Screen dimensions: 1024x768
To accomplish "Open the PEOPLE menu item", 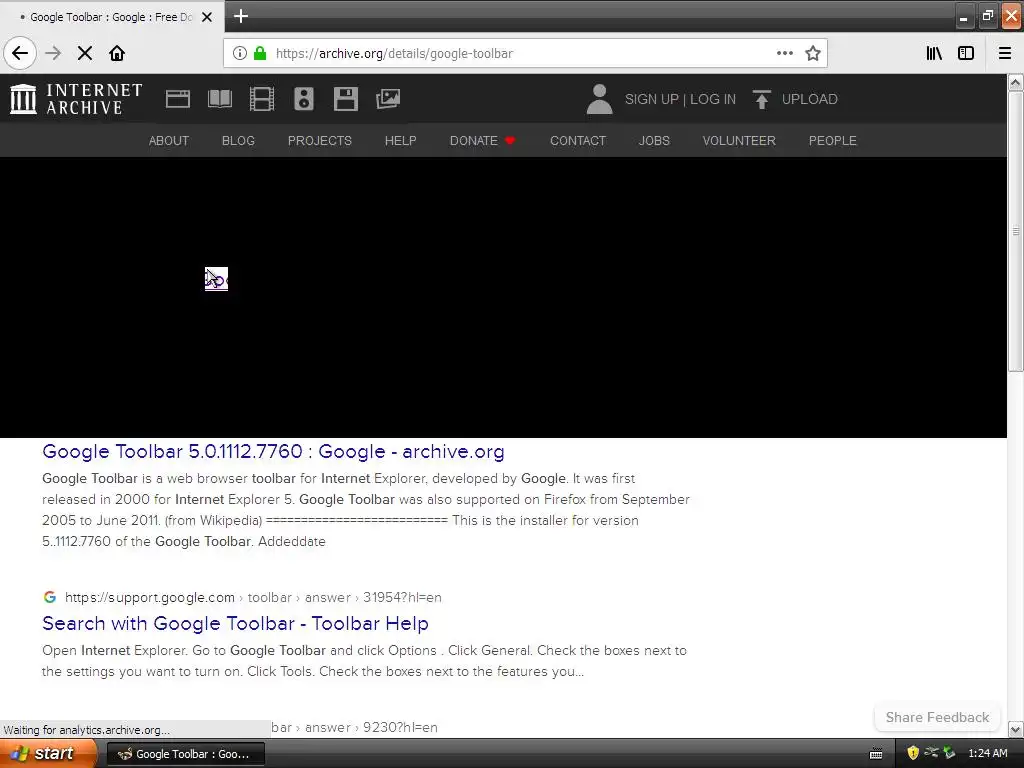I will (833, 140).
